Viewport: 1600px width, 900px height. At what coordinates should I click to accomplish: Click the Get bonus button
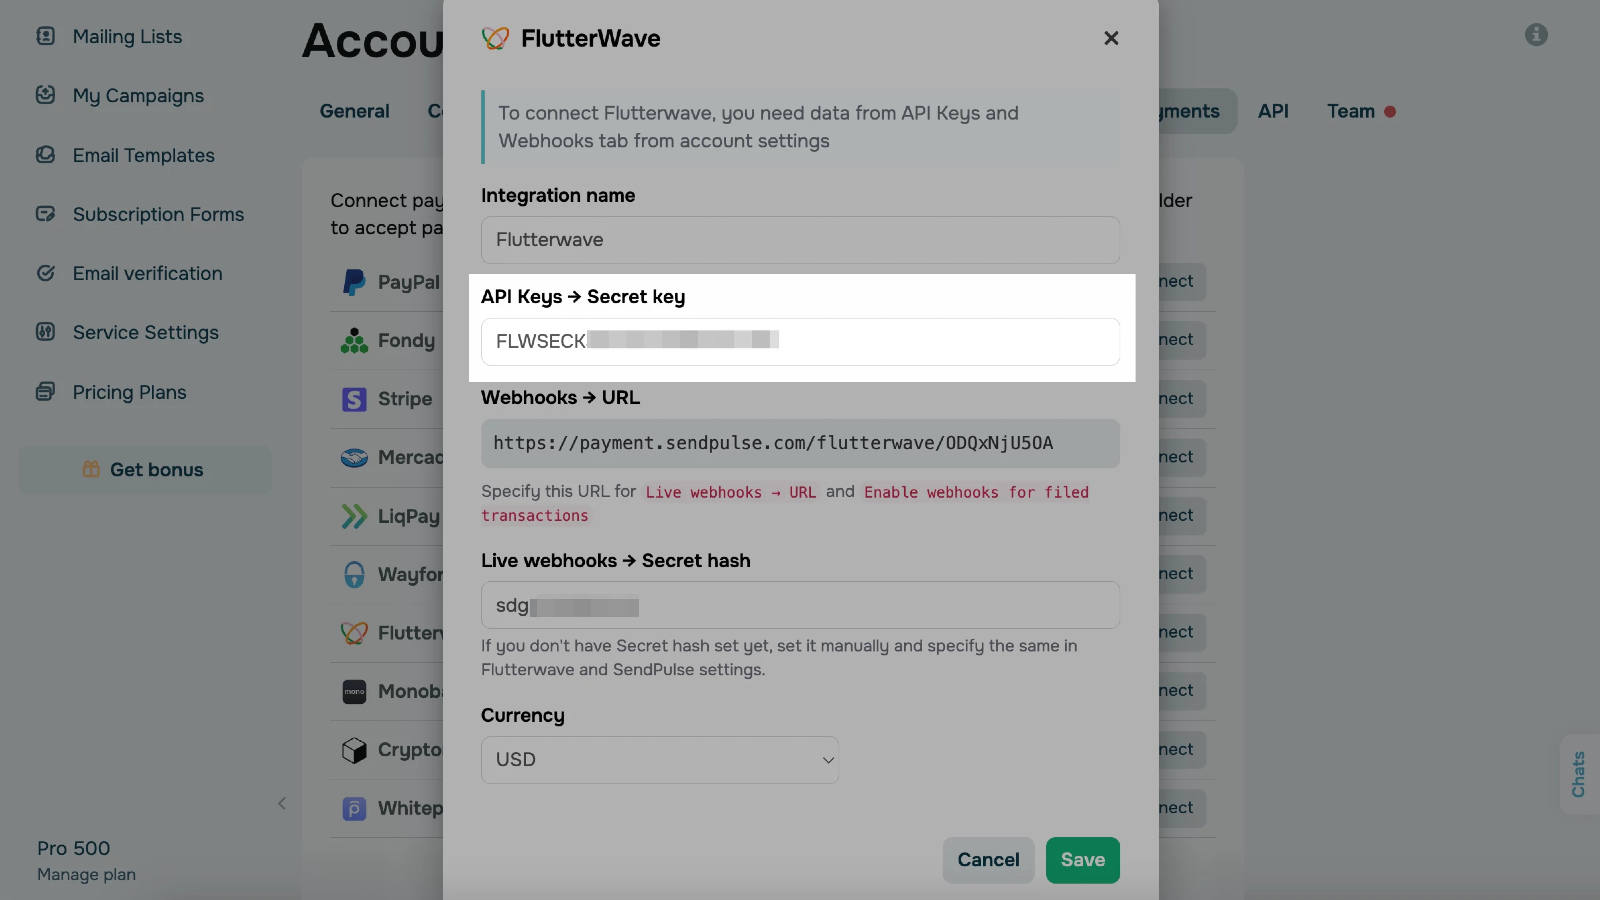coord(145,470)
